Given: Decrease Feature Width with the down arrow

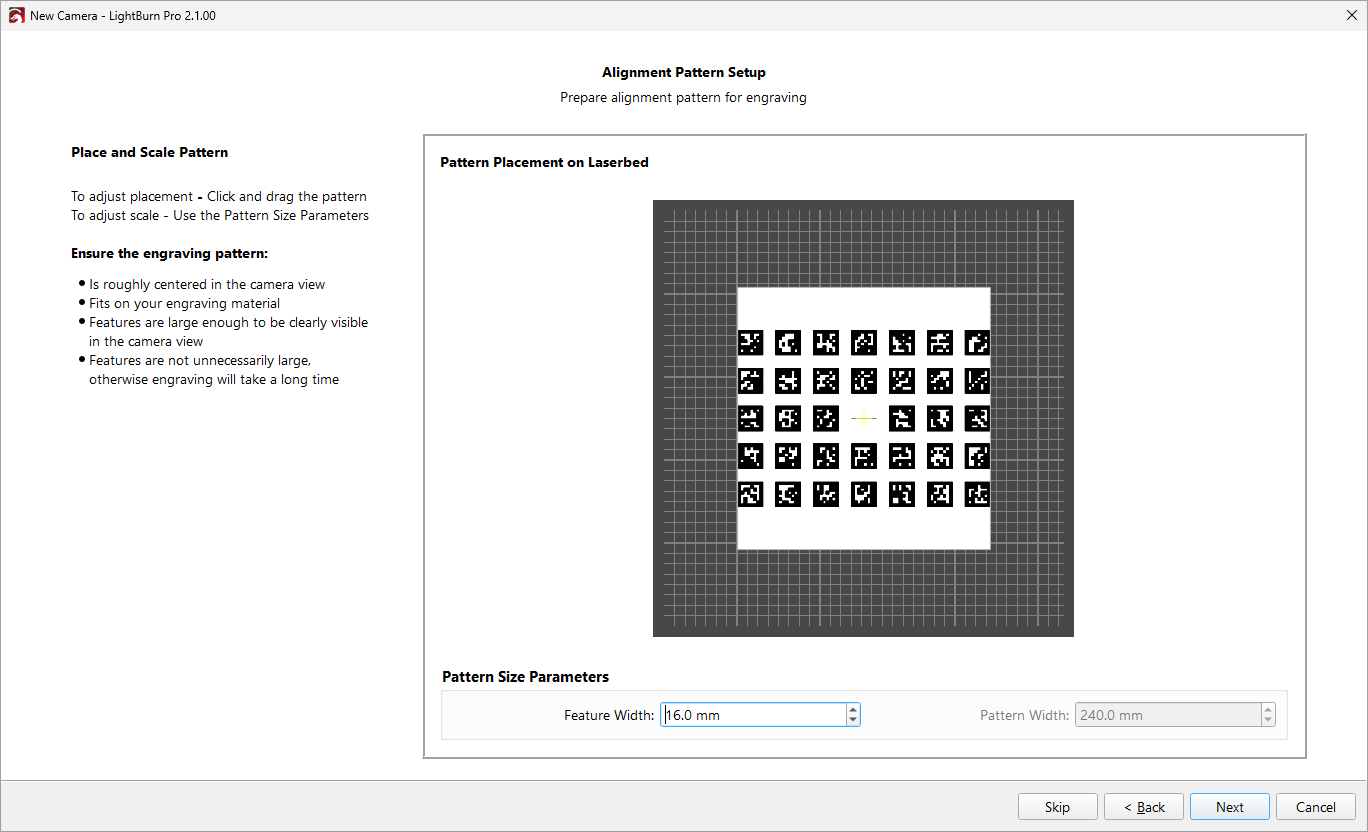Looking at the screenshot, I should [x=853, y=720].
